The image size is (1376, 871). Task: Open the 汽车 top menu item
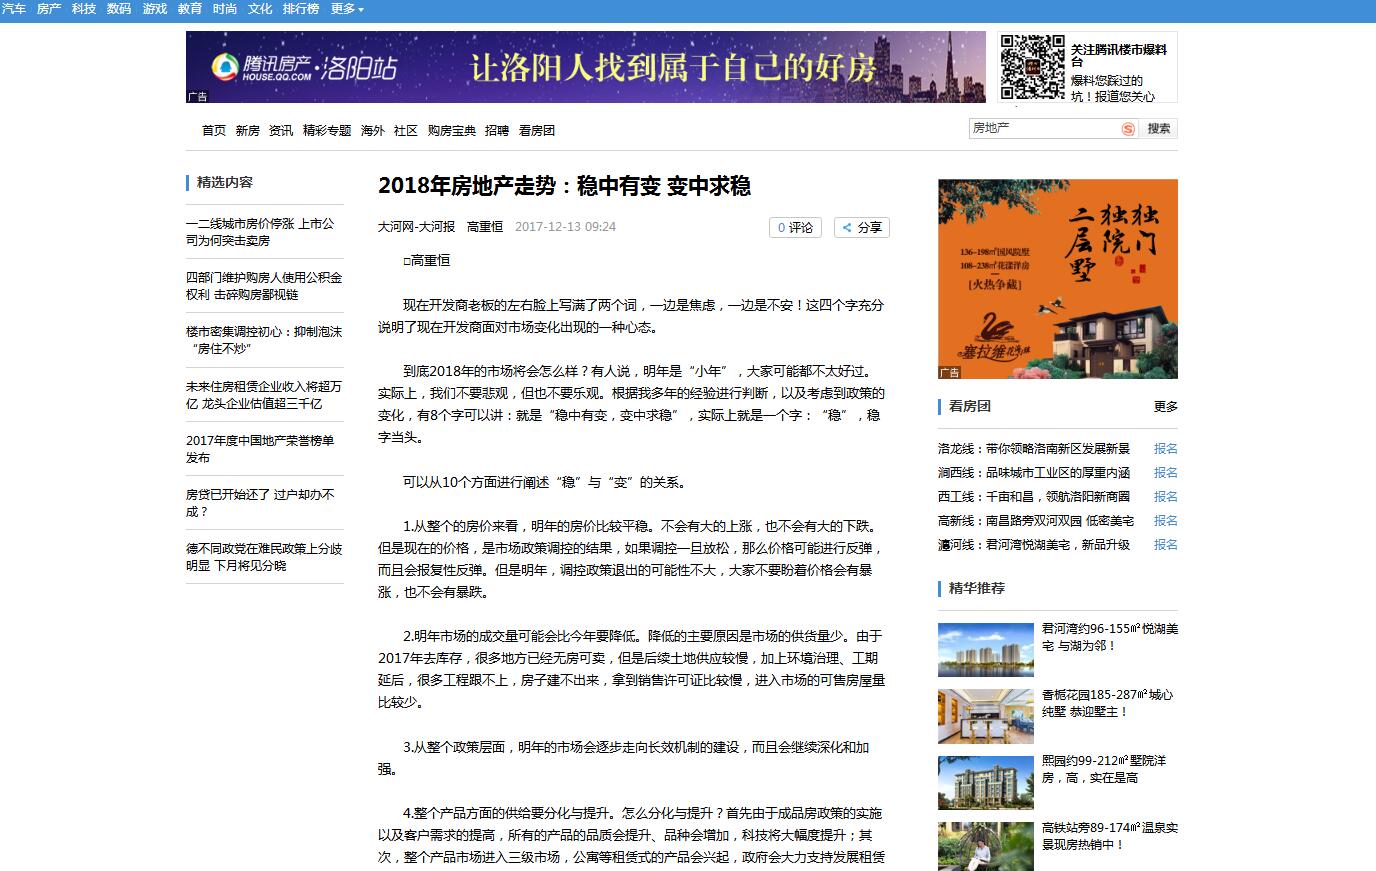click(x=14, y=9)
